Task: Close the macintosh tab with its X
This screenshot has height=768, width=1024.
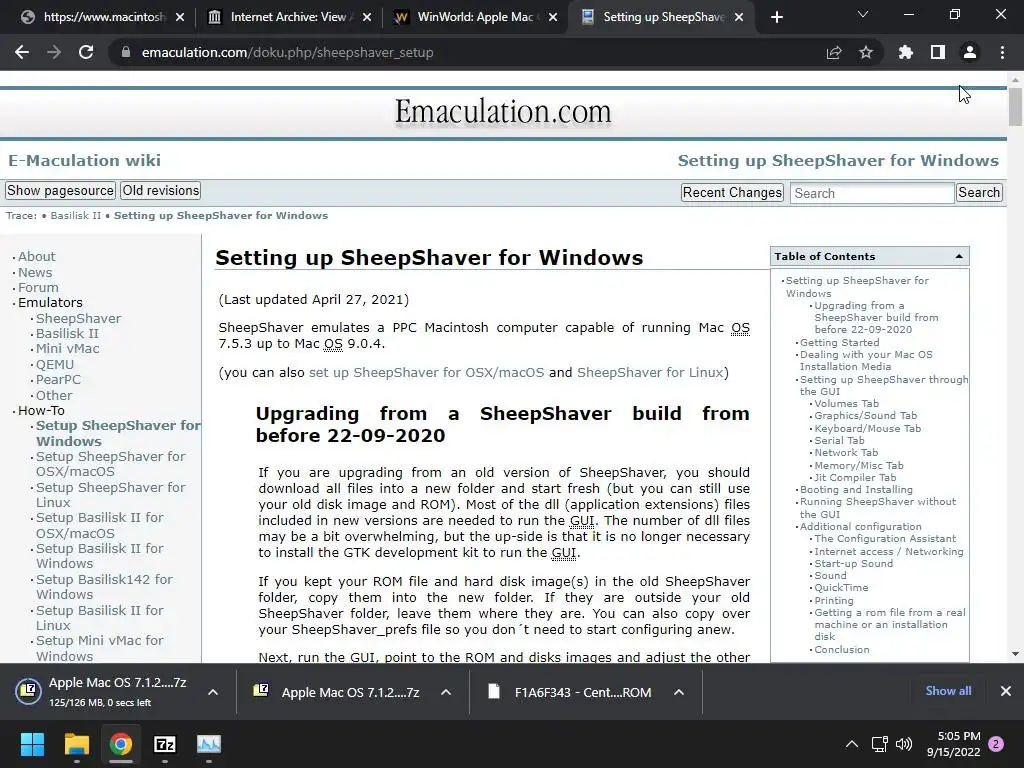Action: 180,17
